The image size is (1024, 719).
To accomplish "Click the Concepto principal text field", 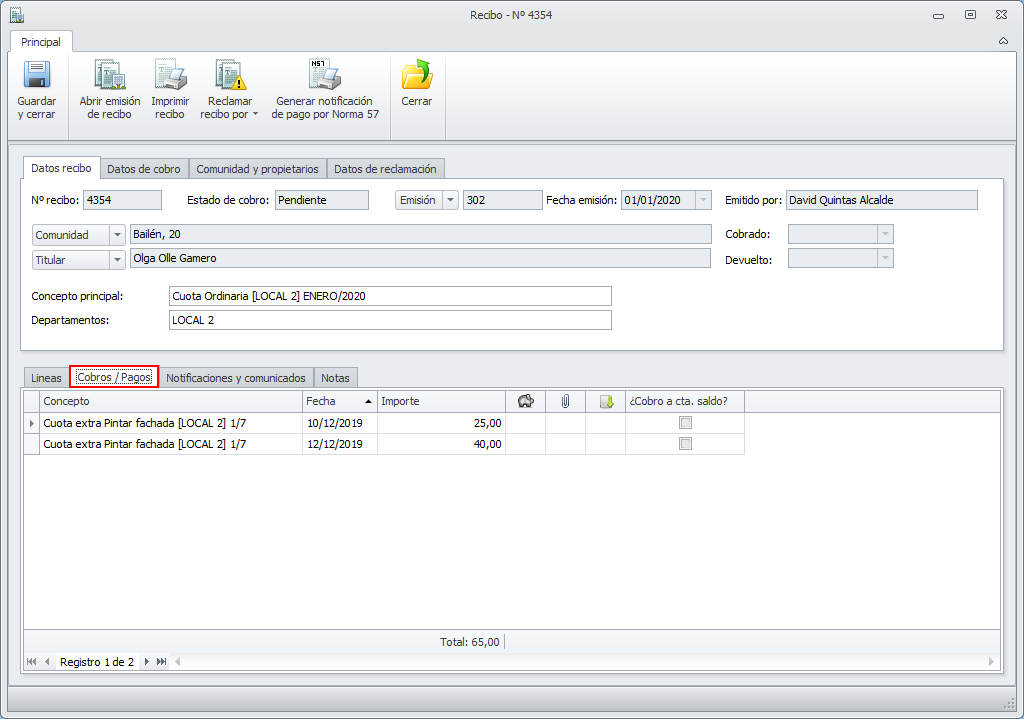I will point(390,296).
